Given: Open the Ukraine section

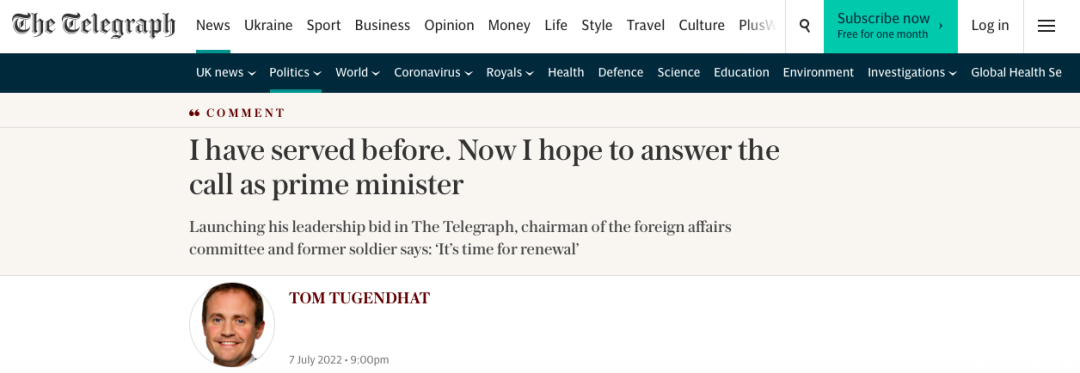Looking at the screenshot, I should (268, 25).
